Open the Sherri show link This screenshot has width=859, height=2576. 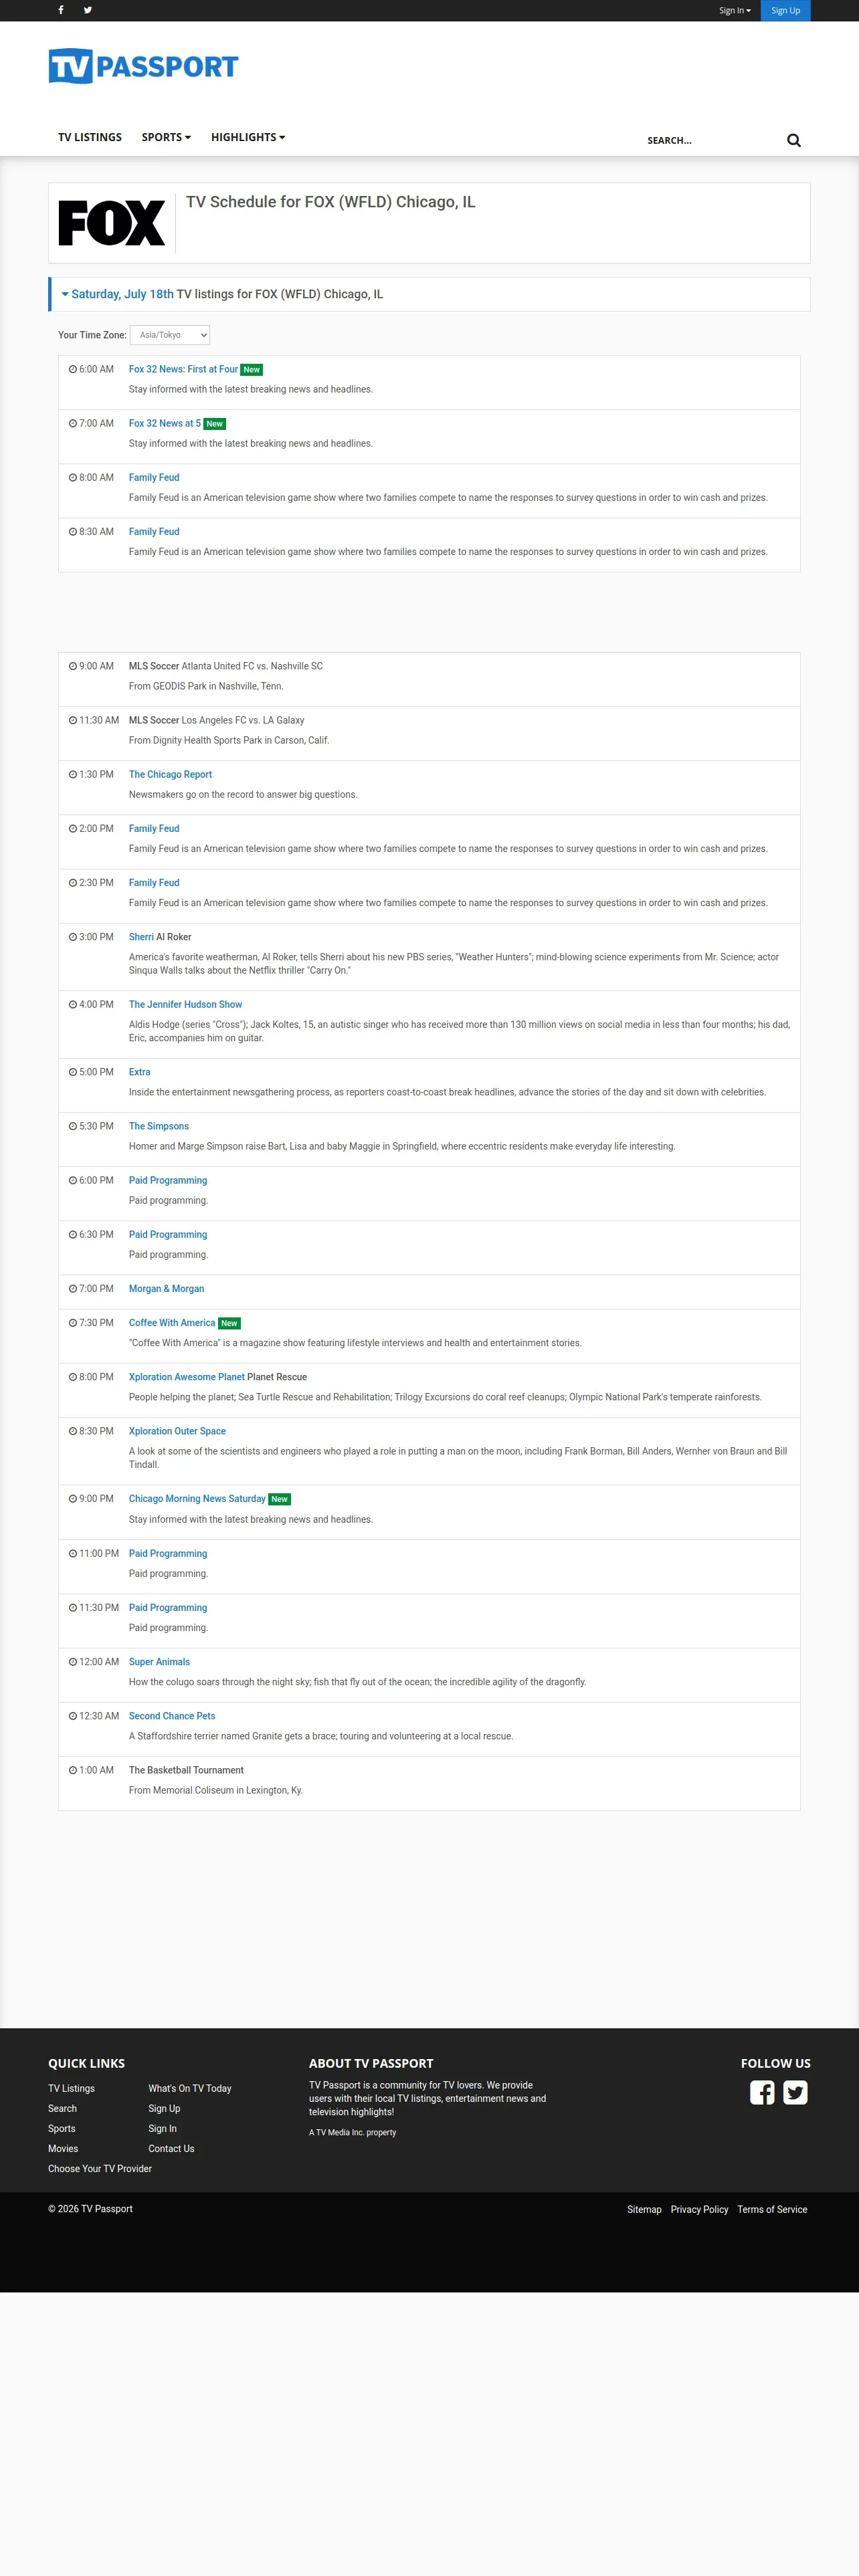coord(141,937)
